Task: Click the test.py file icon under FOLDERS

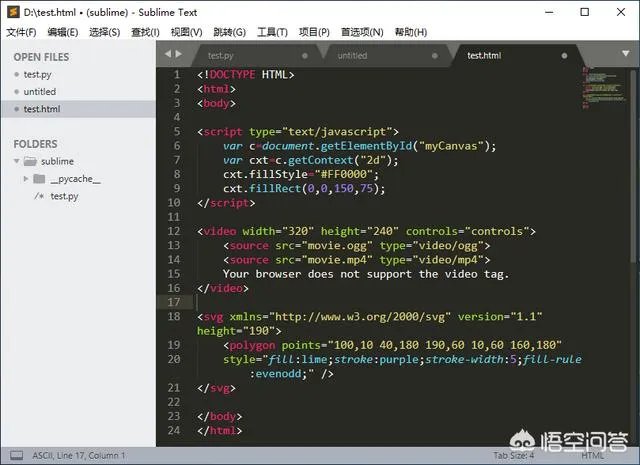Action: tap(40, 196)
